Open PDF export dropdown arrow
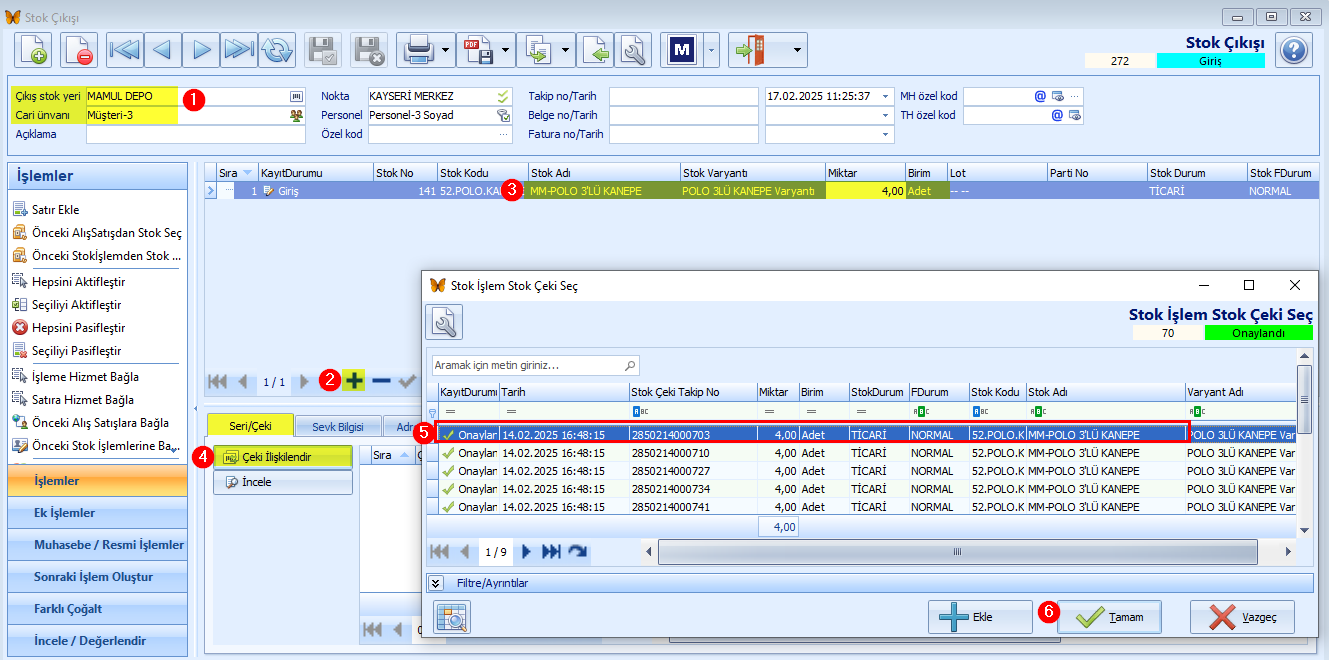This screenshot has height=660, width=1329. tap(506, 49)
